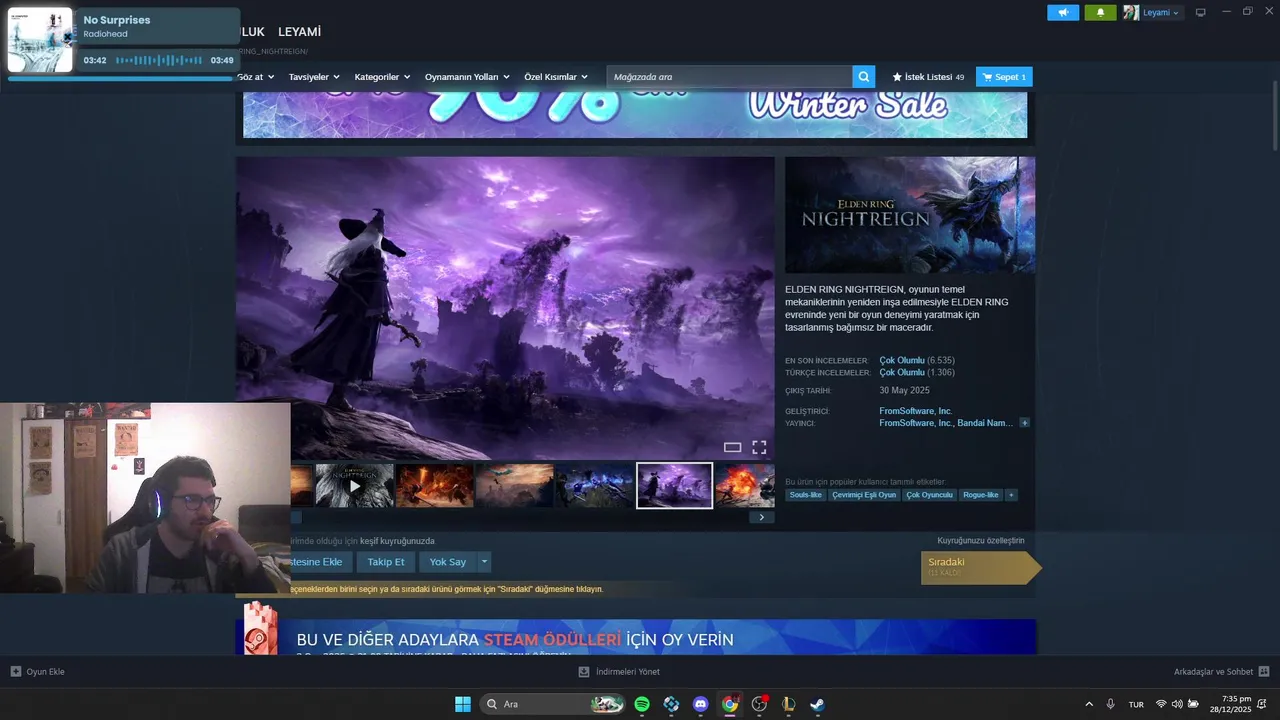Open Big Picture mode monitor icon
The width and height of the screenshot is (1280, 720).
coord(1201,12)
